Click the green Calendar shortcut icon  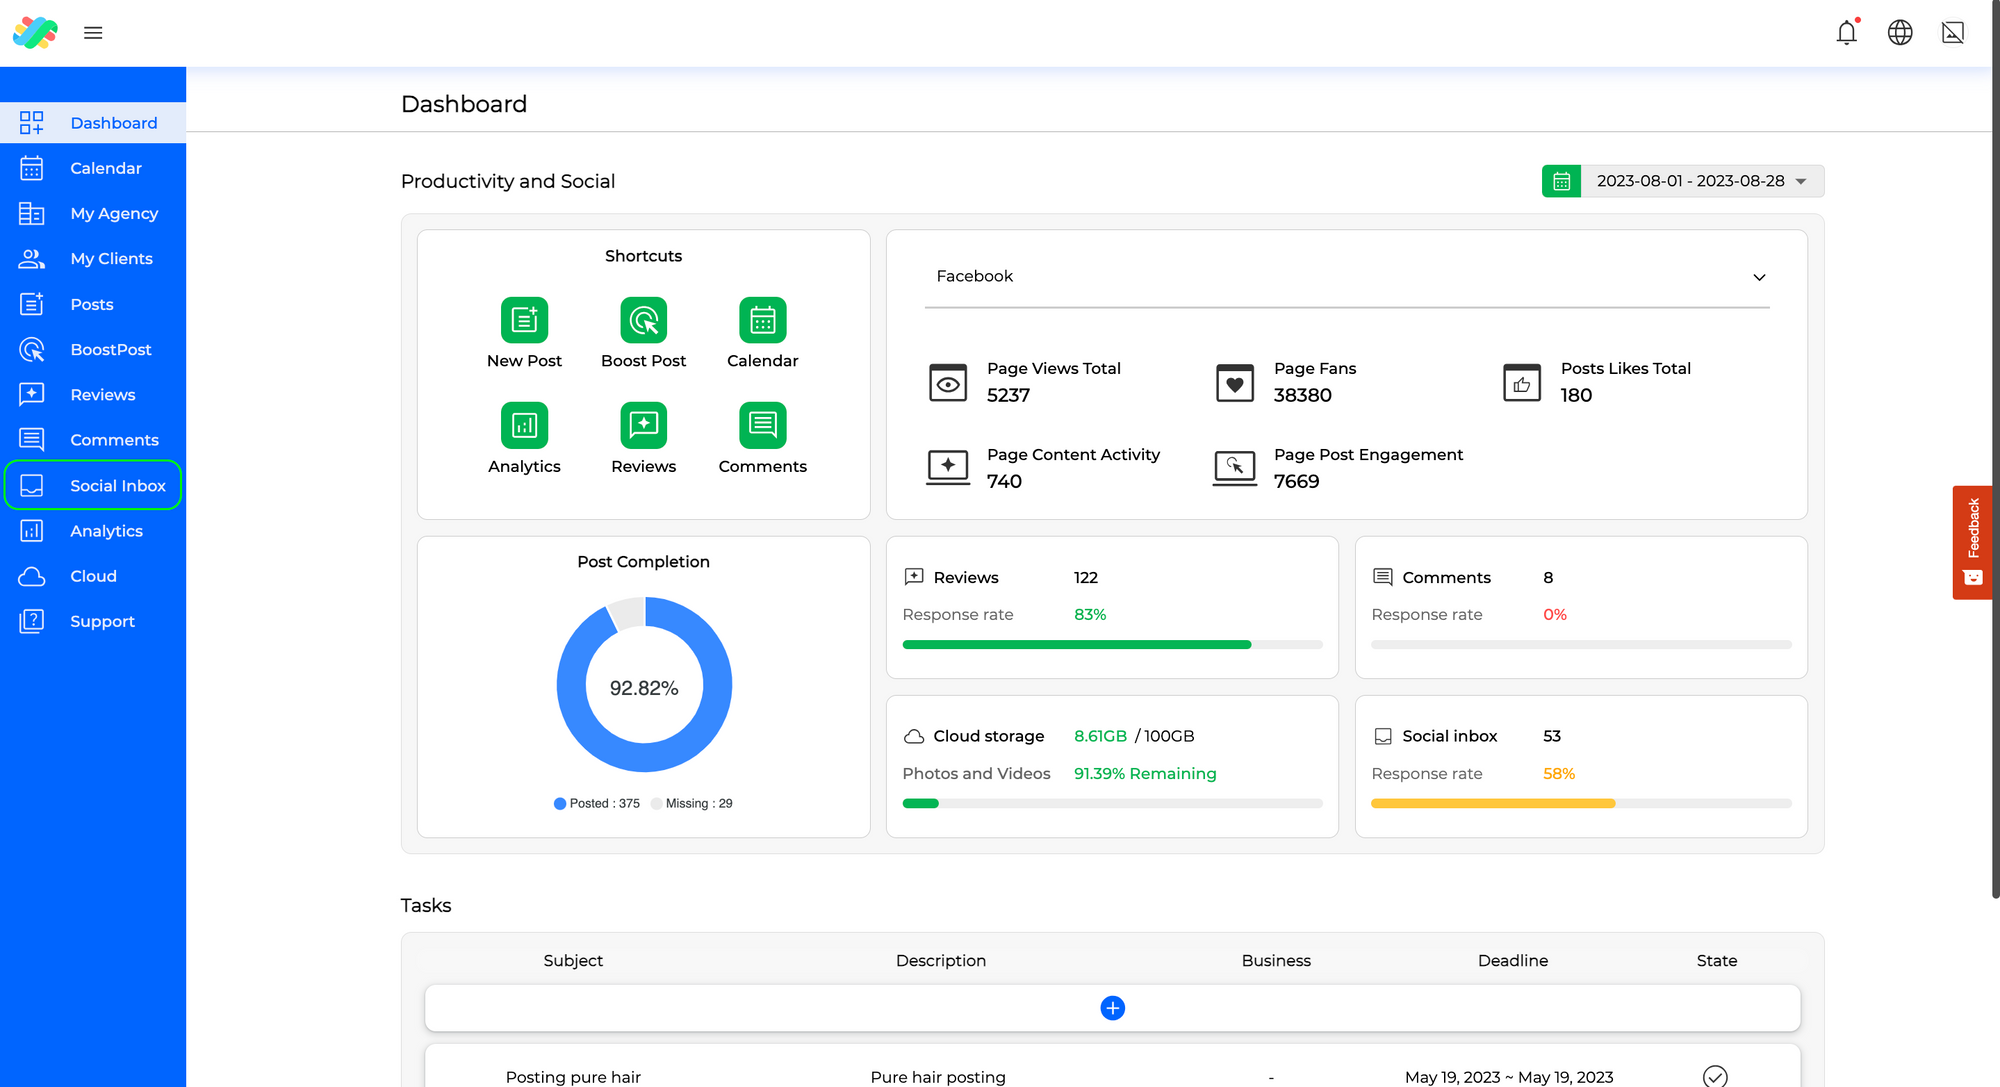pos(762,320)
